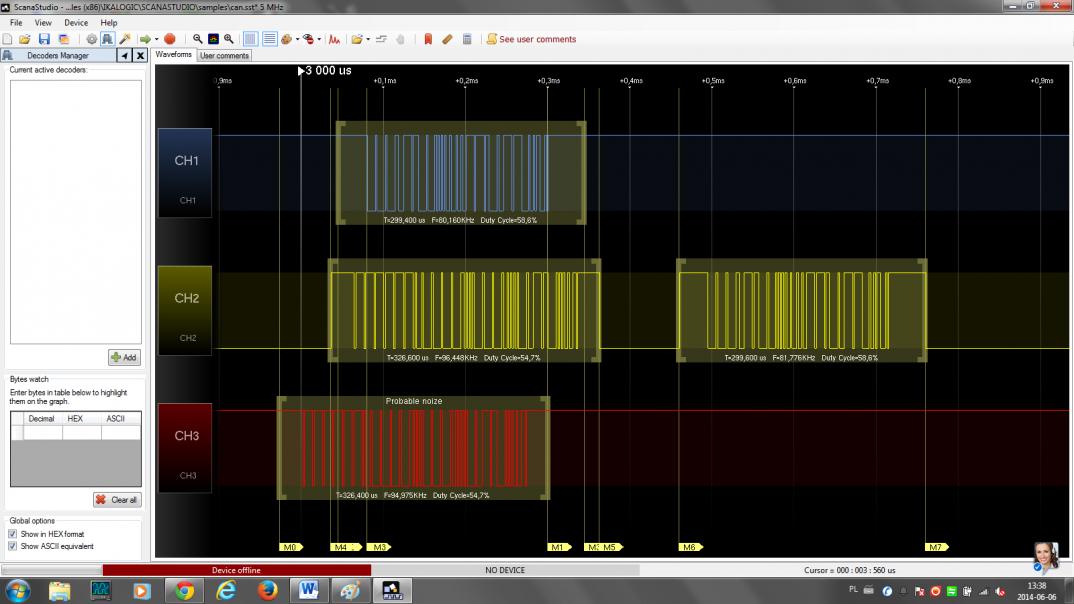
Task: Select the CH3 channel label
Action: coord(186,448)
